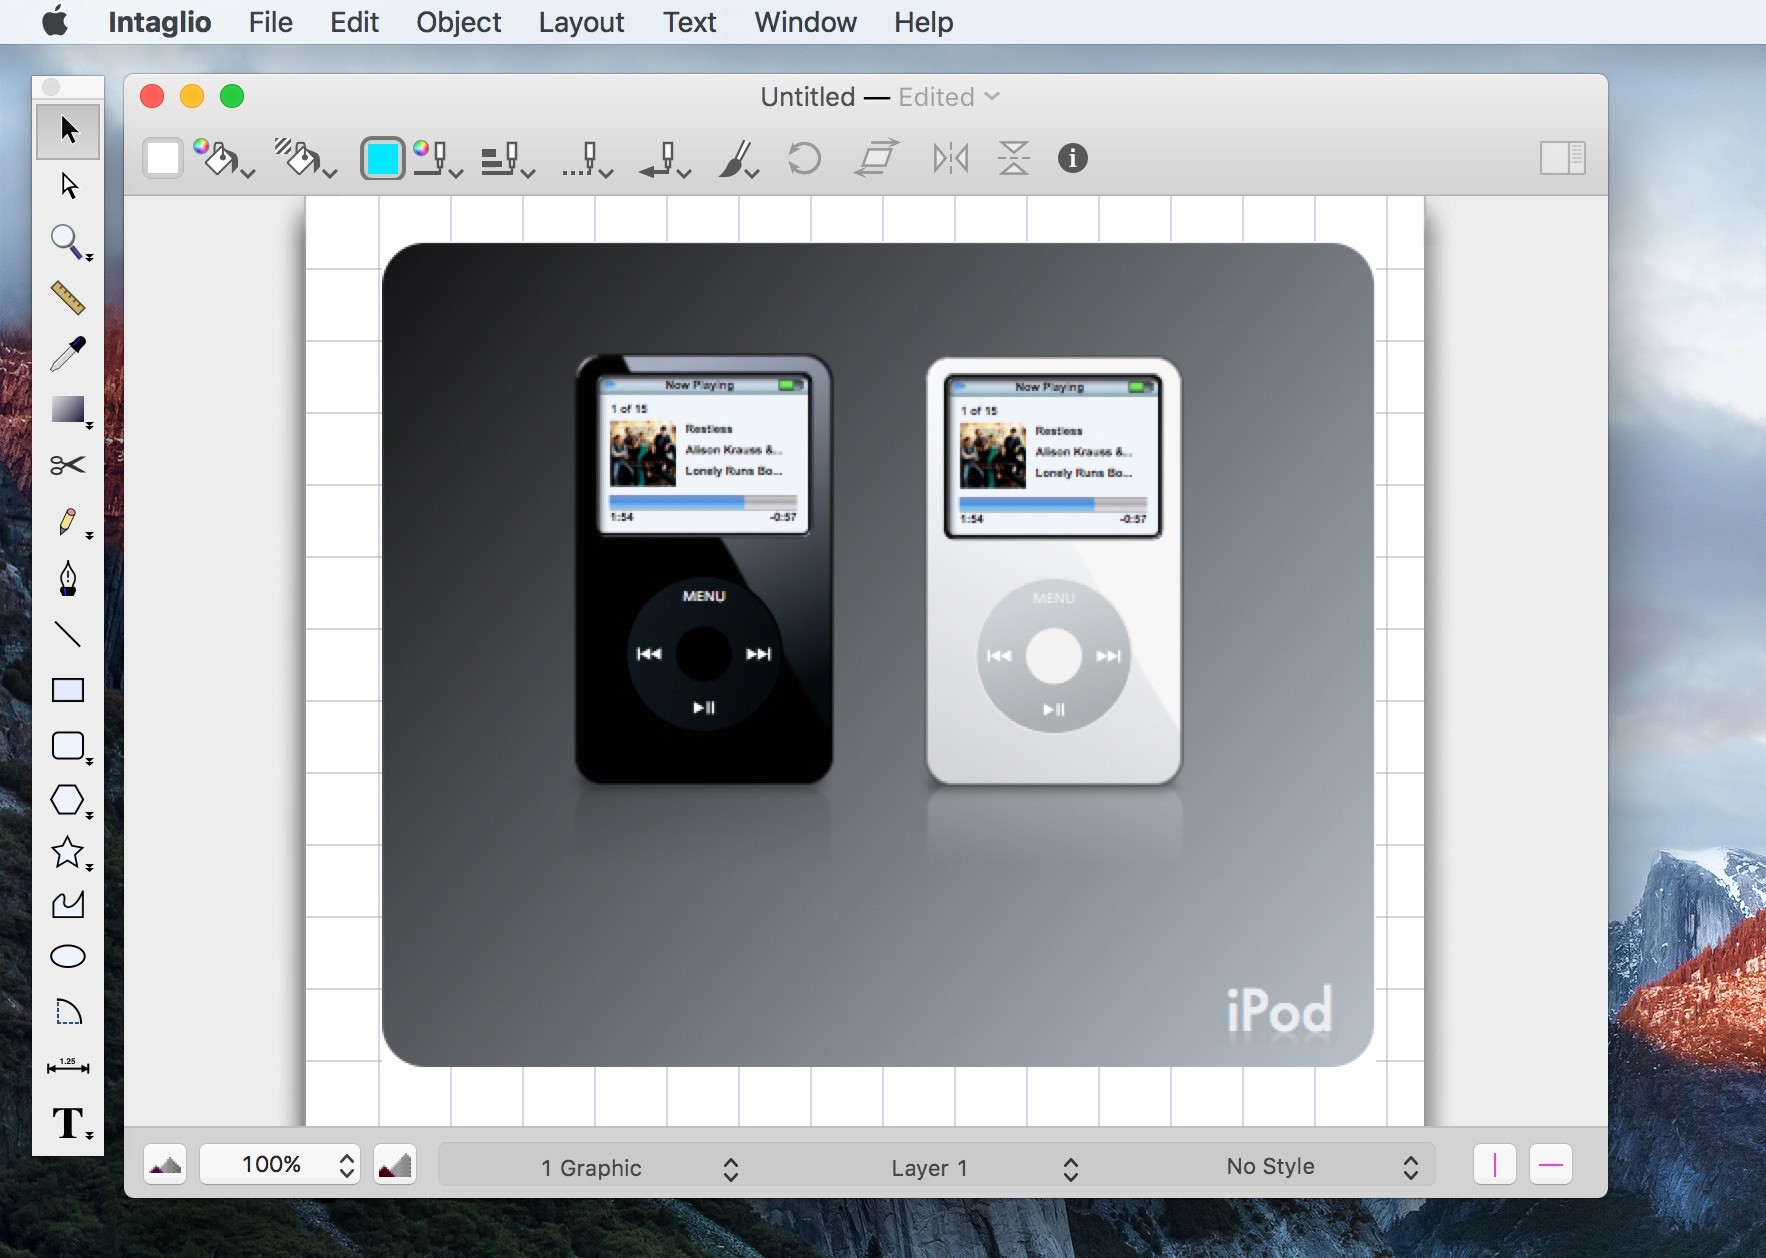Choose the Rectangle tool

68,690
